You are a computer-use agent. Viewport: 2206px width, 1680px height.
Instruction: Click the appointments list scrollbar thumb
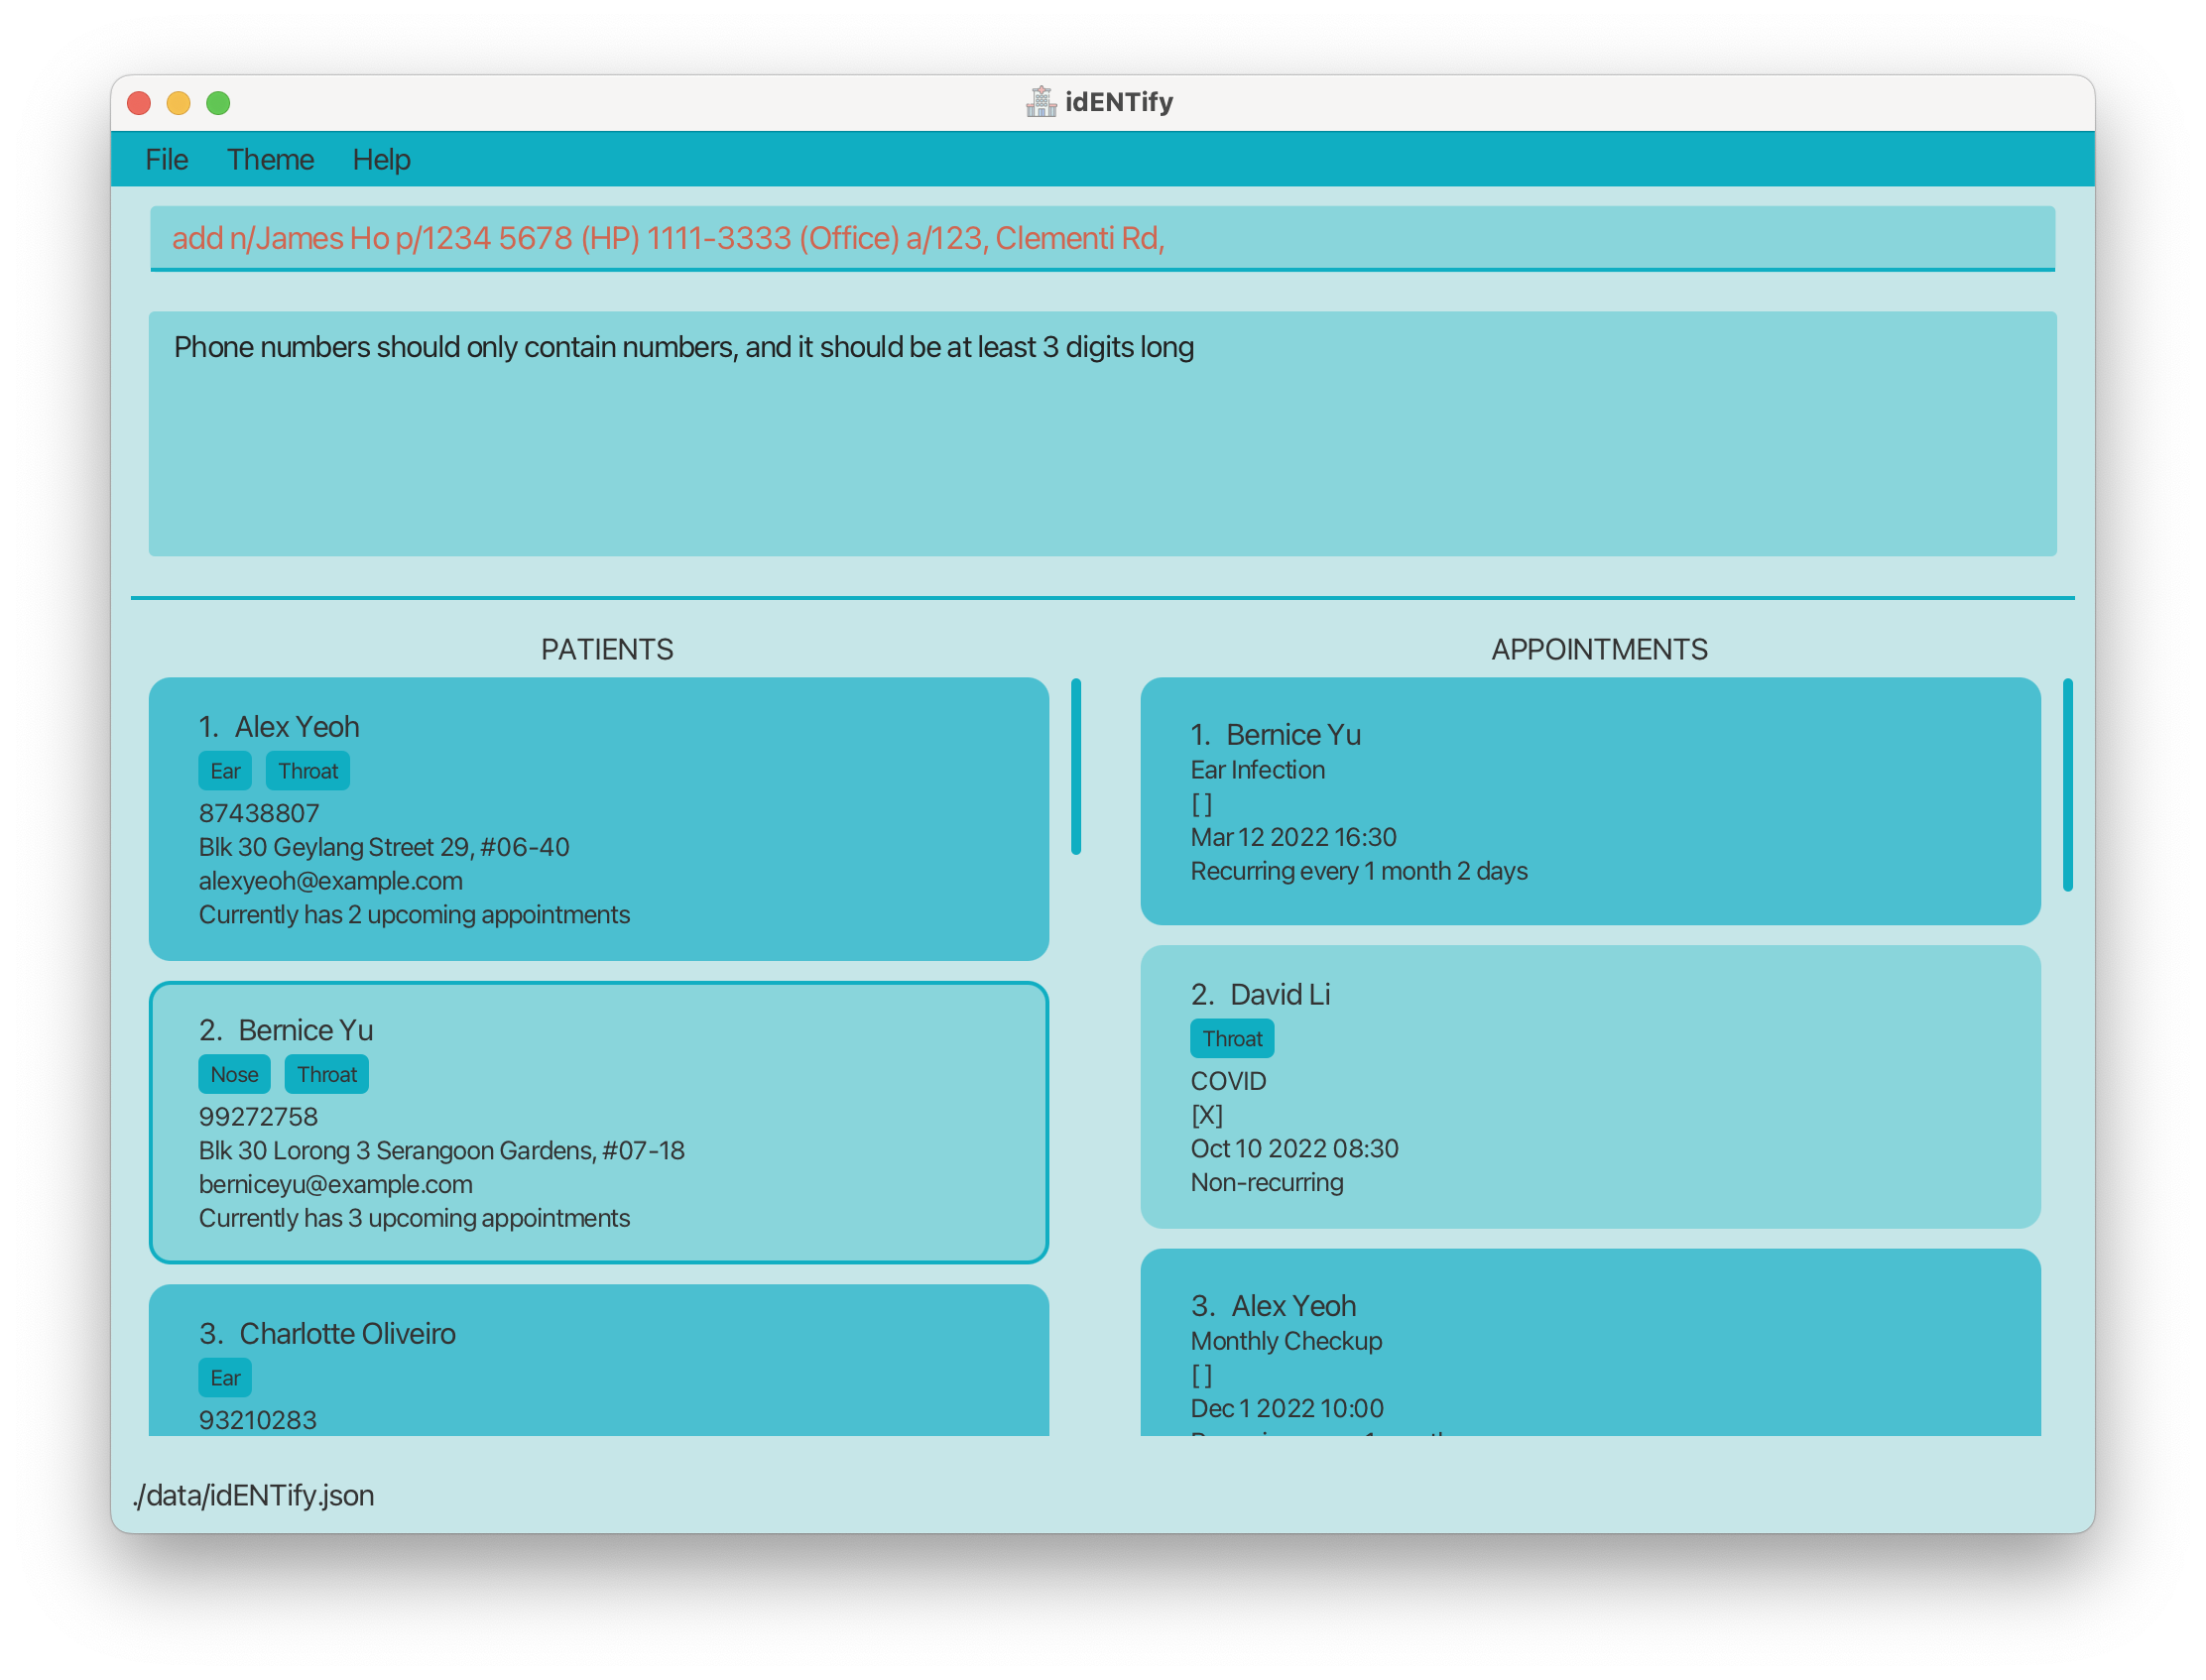pyautogui.click(x=2067, y=785)
